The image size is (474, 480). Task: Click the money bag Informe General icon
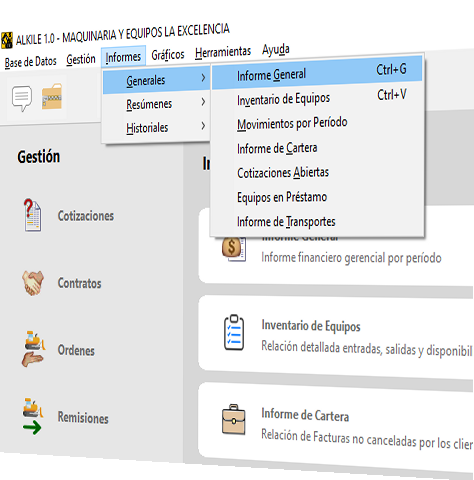(233, 248)
